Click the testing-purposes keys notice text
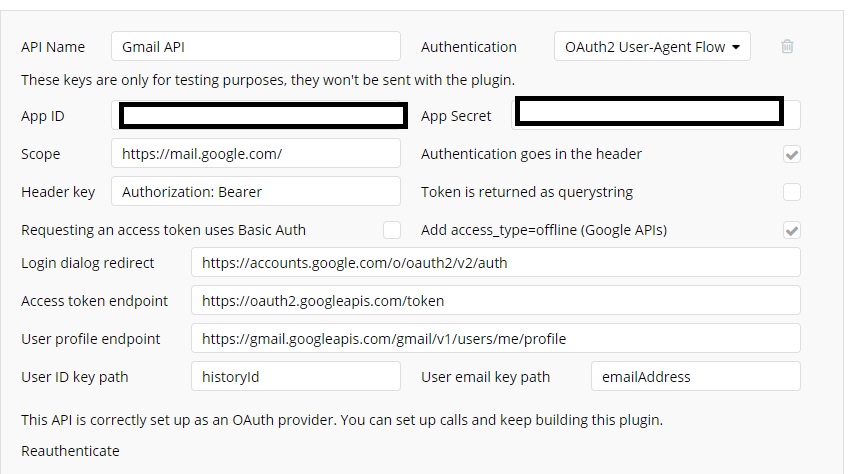Screen dimensions: 850x474 coord(268,80)
